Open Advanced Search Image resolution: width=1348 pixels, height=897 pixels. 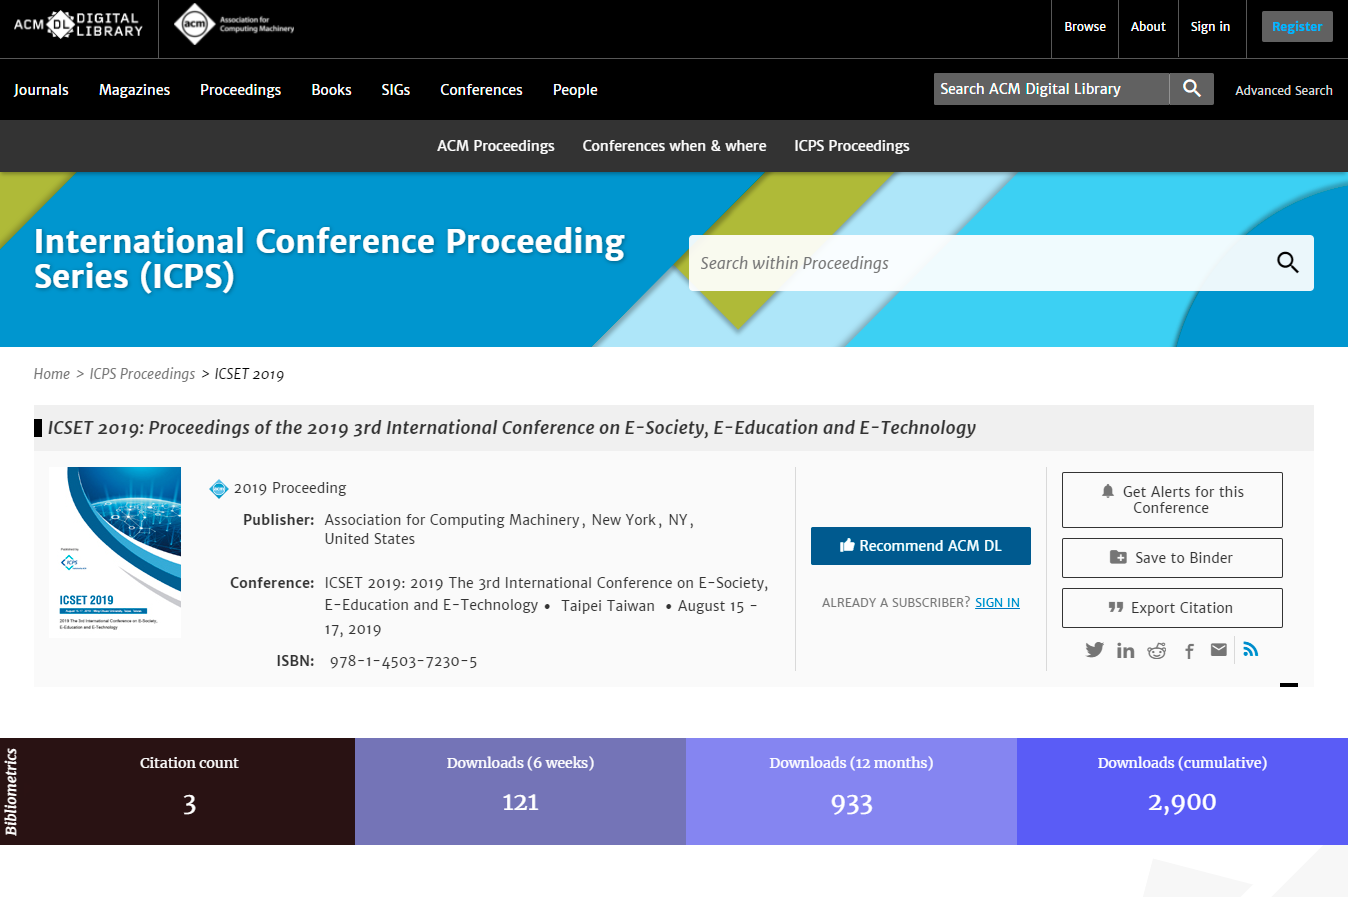pyautogui.click(x=1284, y=90)
